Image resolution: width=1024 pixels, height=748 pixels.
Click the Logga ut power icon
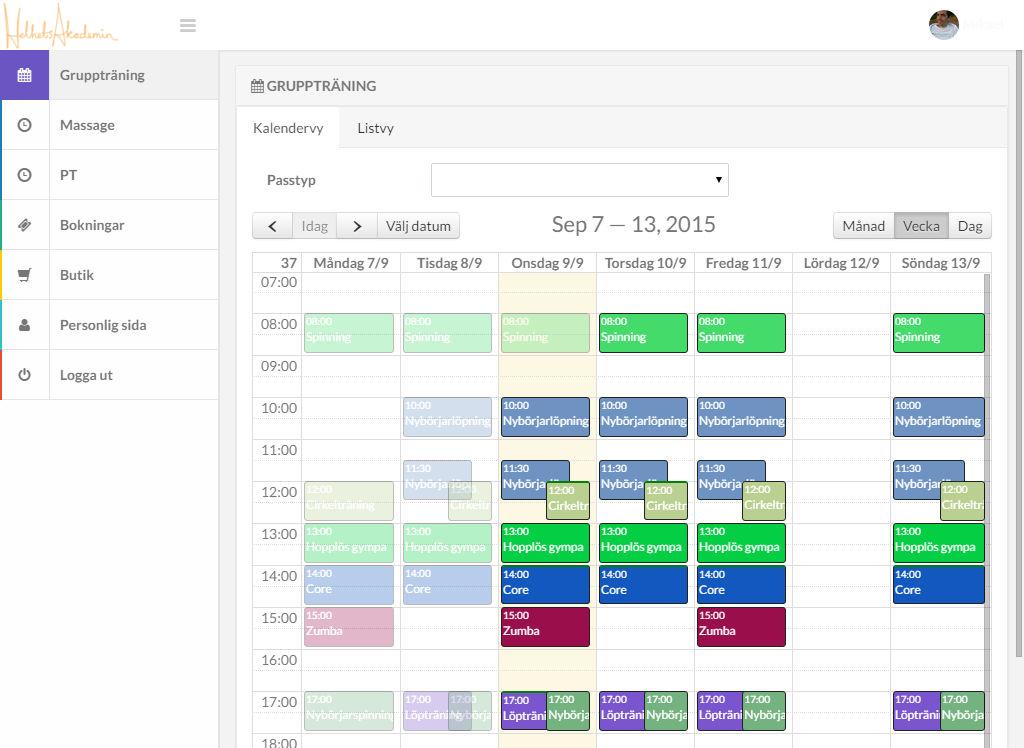tap(24, 375)
